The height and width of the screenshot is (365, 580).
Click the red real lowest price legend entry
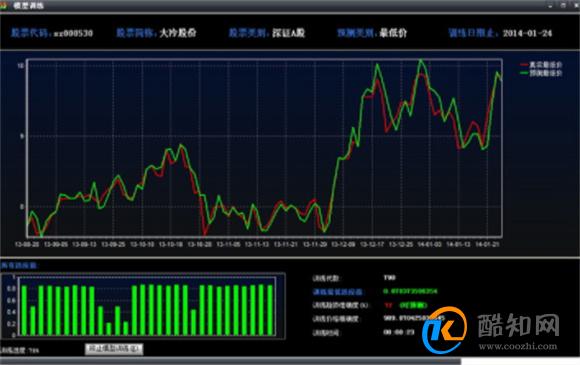[x=541, y=65]
